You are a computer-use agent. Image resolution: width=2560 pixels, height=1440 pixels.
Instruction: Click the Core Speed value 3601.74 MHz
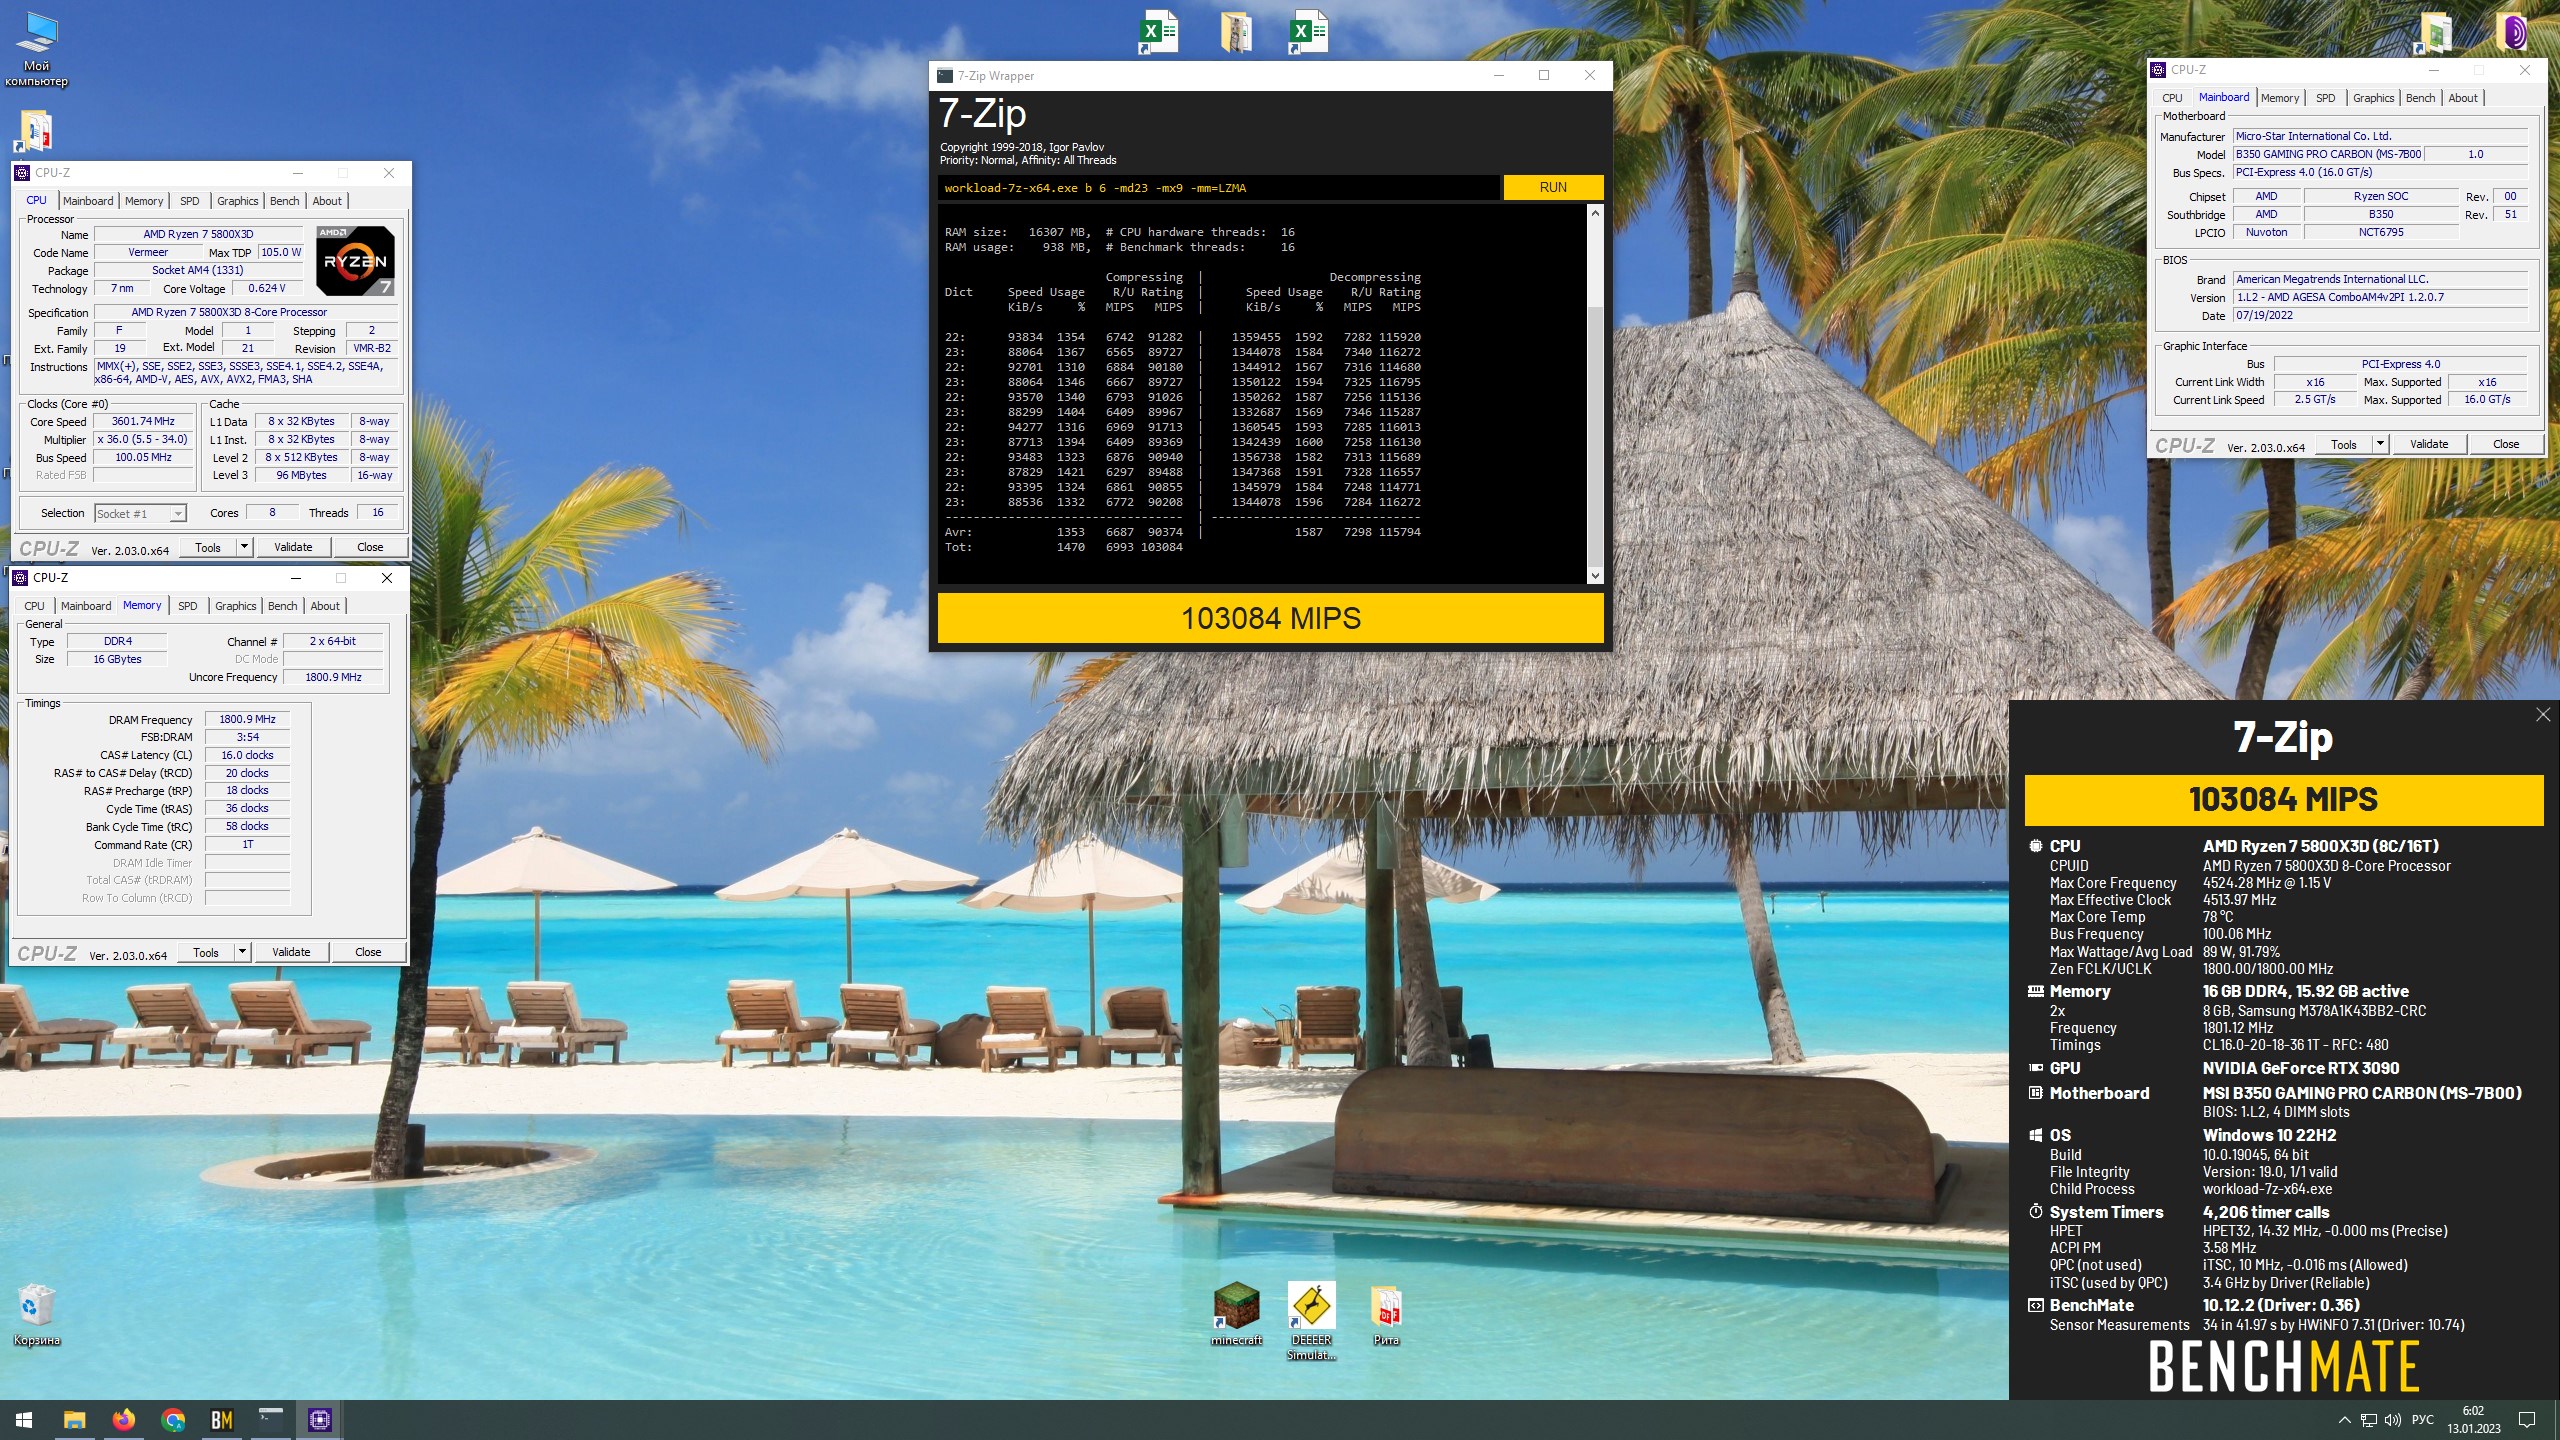143,422
